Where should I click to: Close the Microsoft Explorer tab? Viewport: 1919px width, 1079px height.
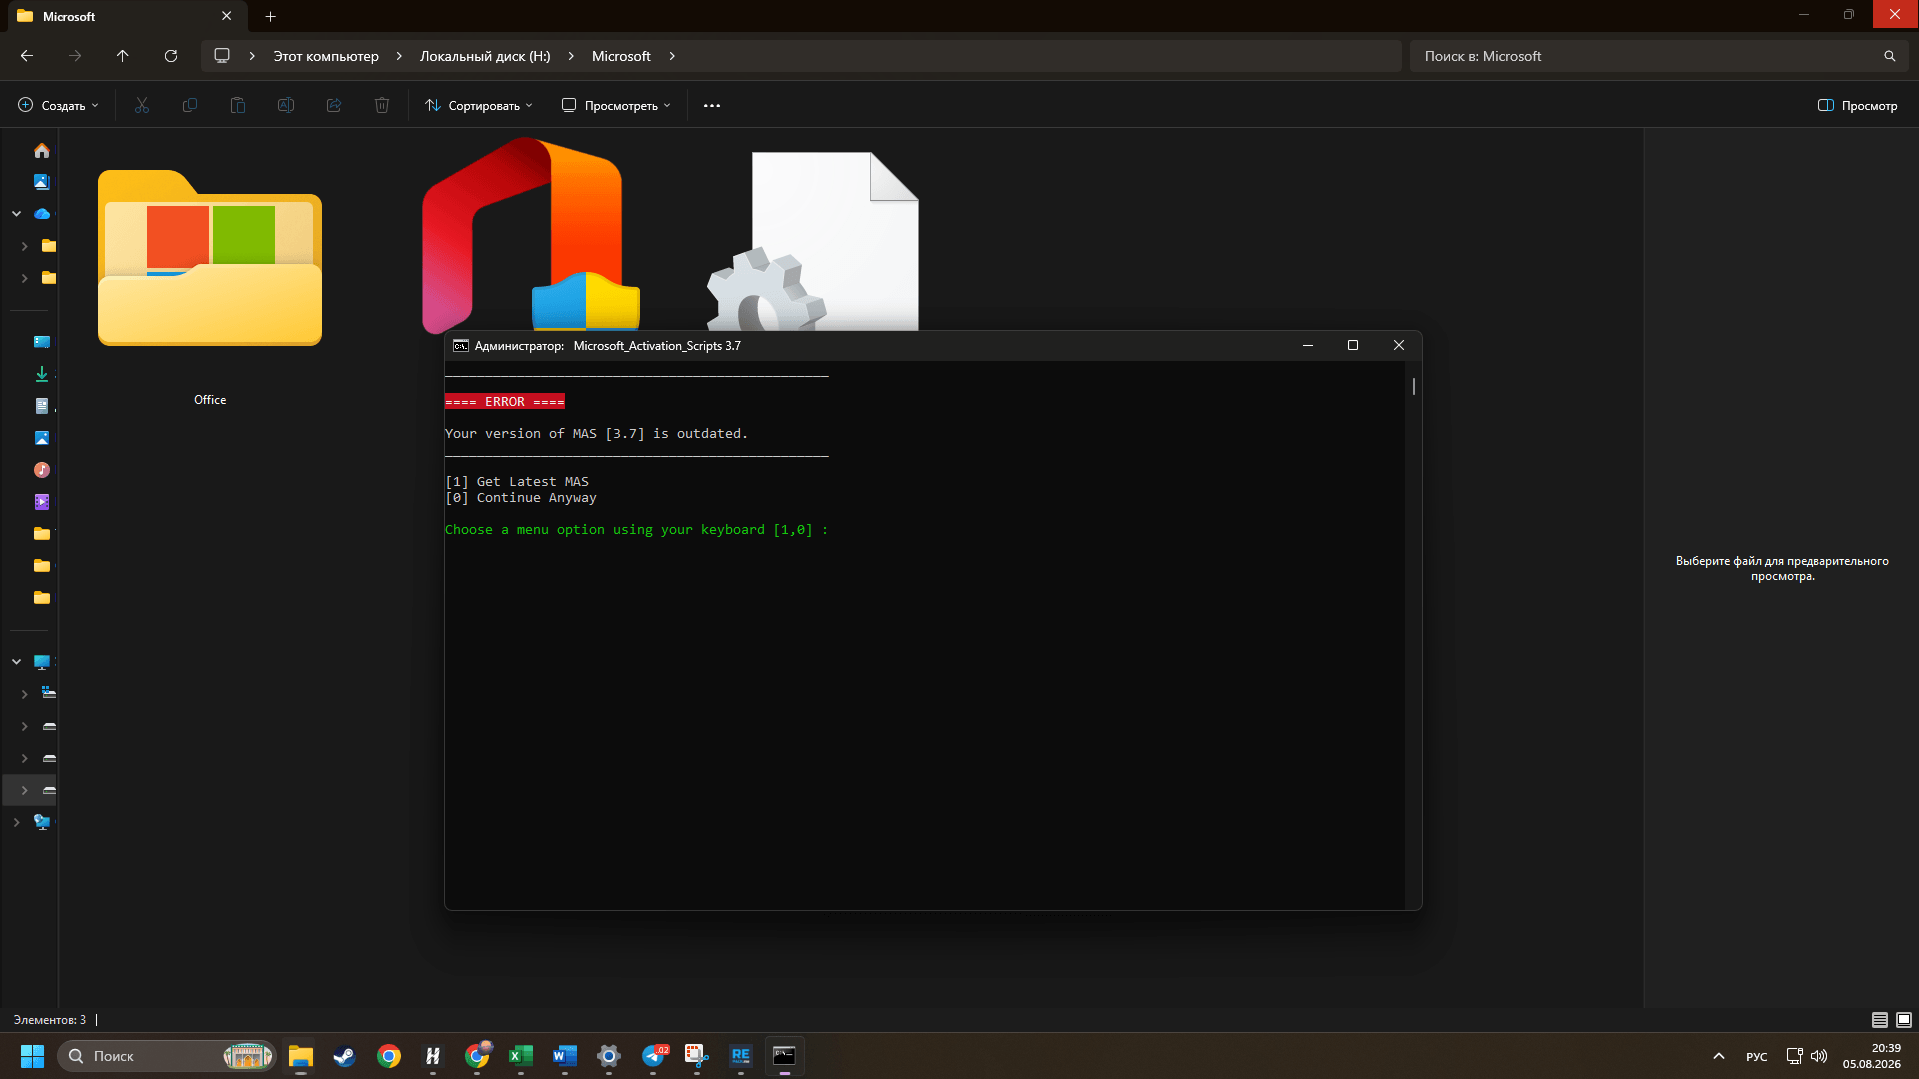tap(227, 16)
